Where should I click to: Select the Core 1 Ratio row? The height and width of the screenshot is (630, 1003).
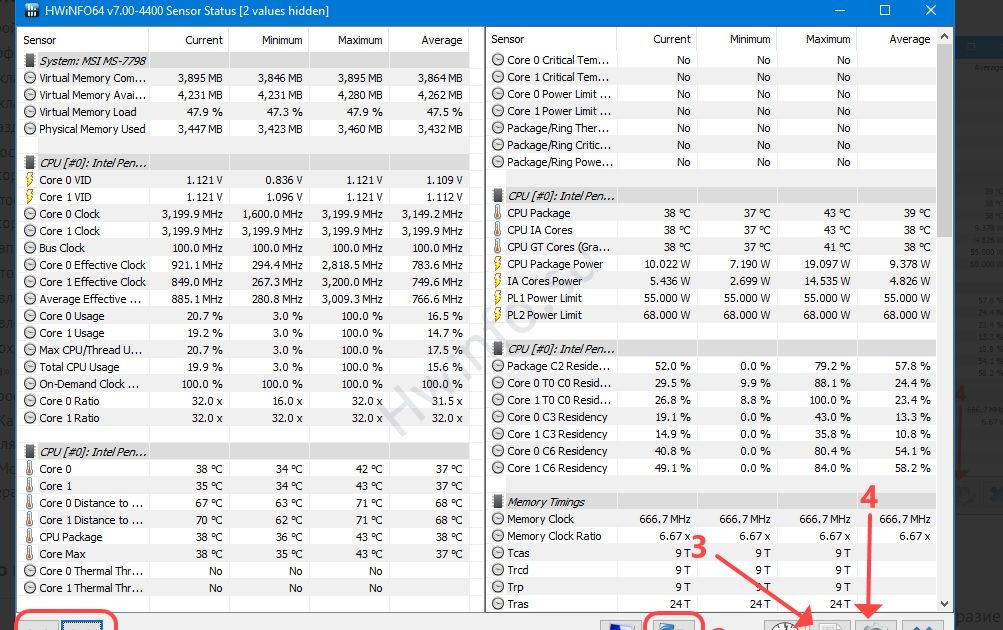pyautogui.click(x=246, y=418)
